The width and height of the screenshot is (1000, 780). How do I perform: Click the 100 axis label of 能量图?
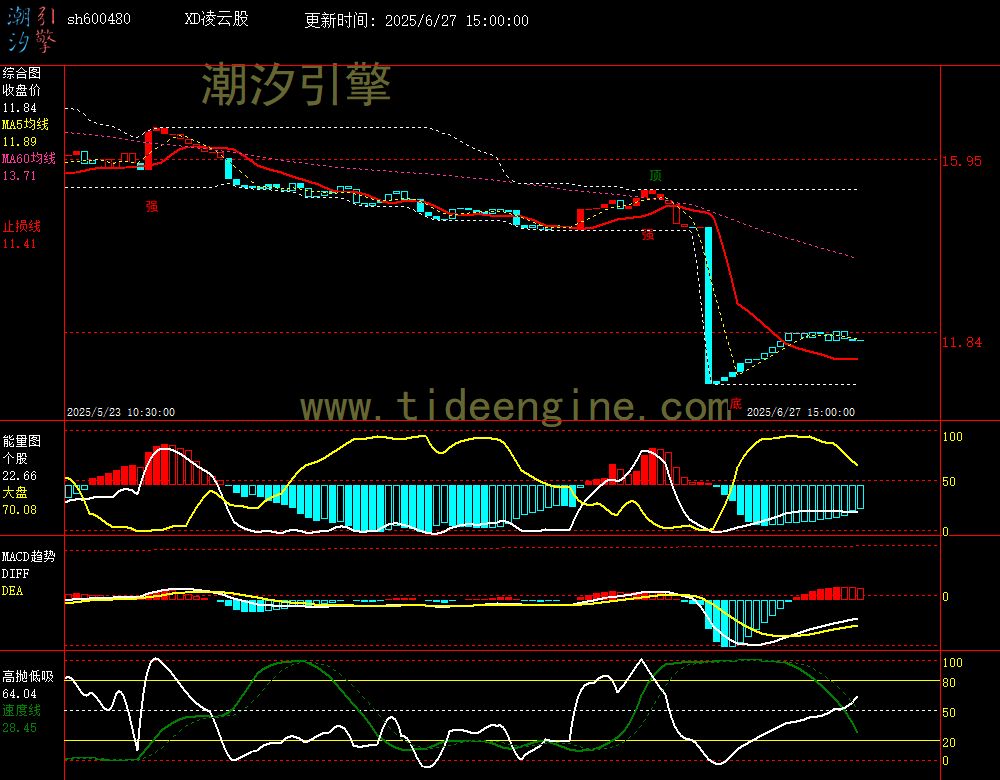952,437
